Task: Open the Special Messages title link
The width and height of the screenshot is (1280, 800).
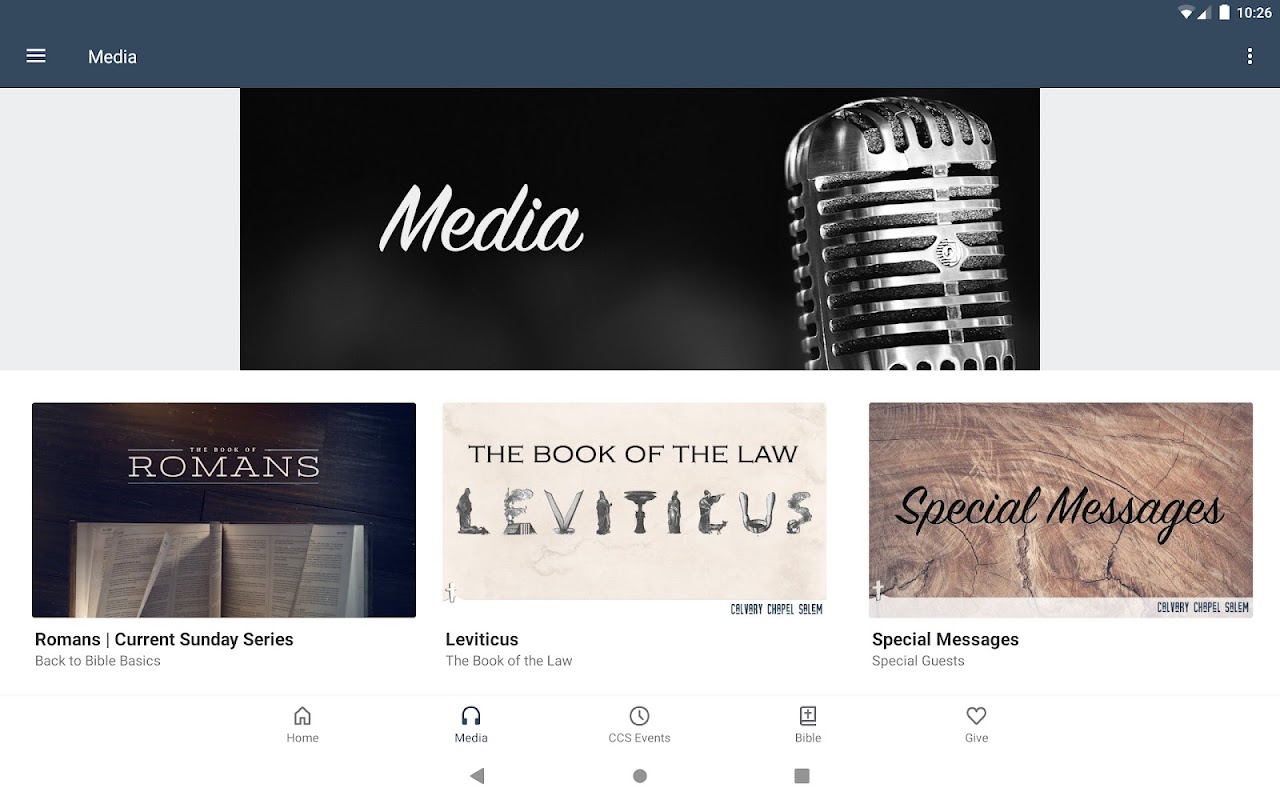Action: [x=945, y=639]
